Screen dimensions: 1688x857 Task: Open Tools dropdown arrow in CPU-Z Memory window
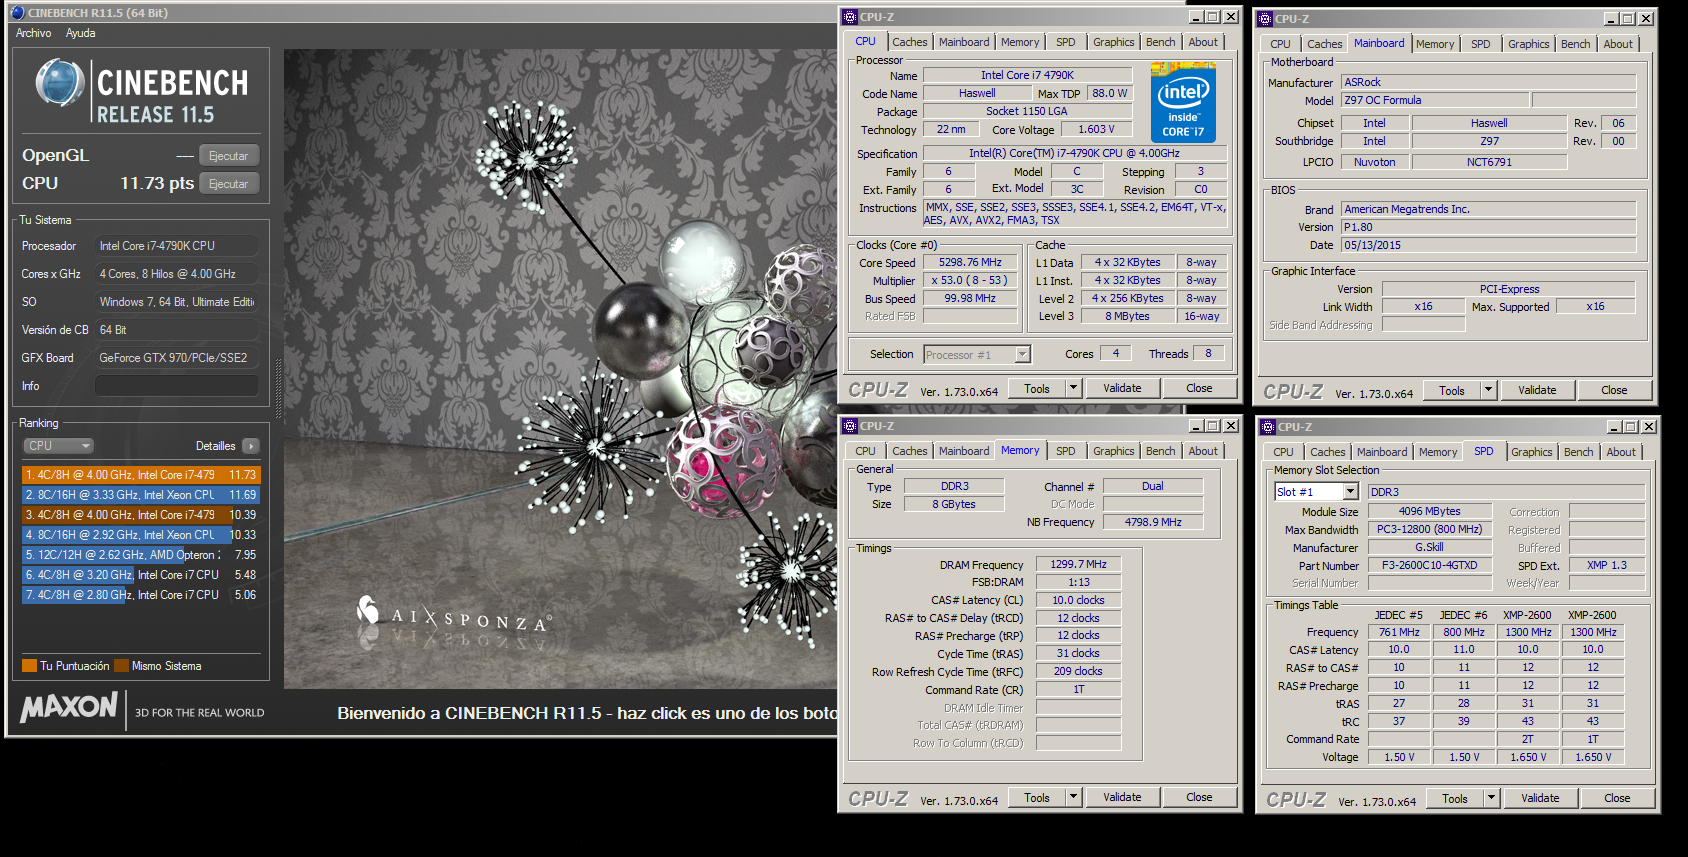pyautogui.click(x=1074, y=798)
